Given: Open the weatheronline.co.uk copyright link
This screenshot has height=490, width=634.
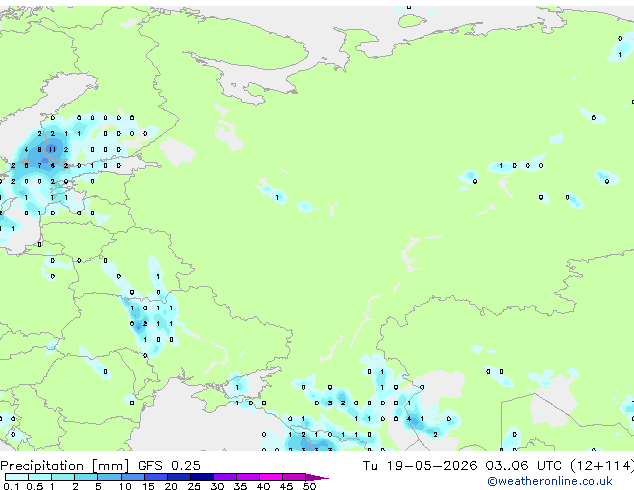Looking at the screenshot, I should [550, 481].
